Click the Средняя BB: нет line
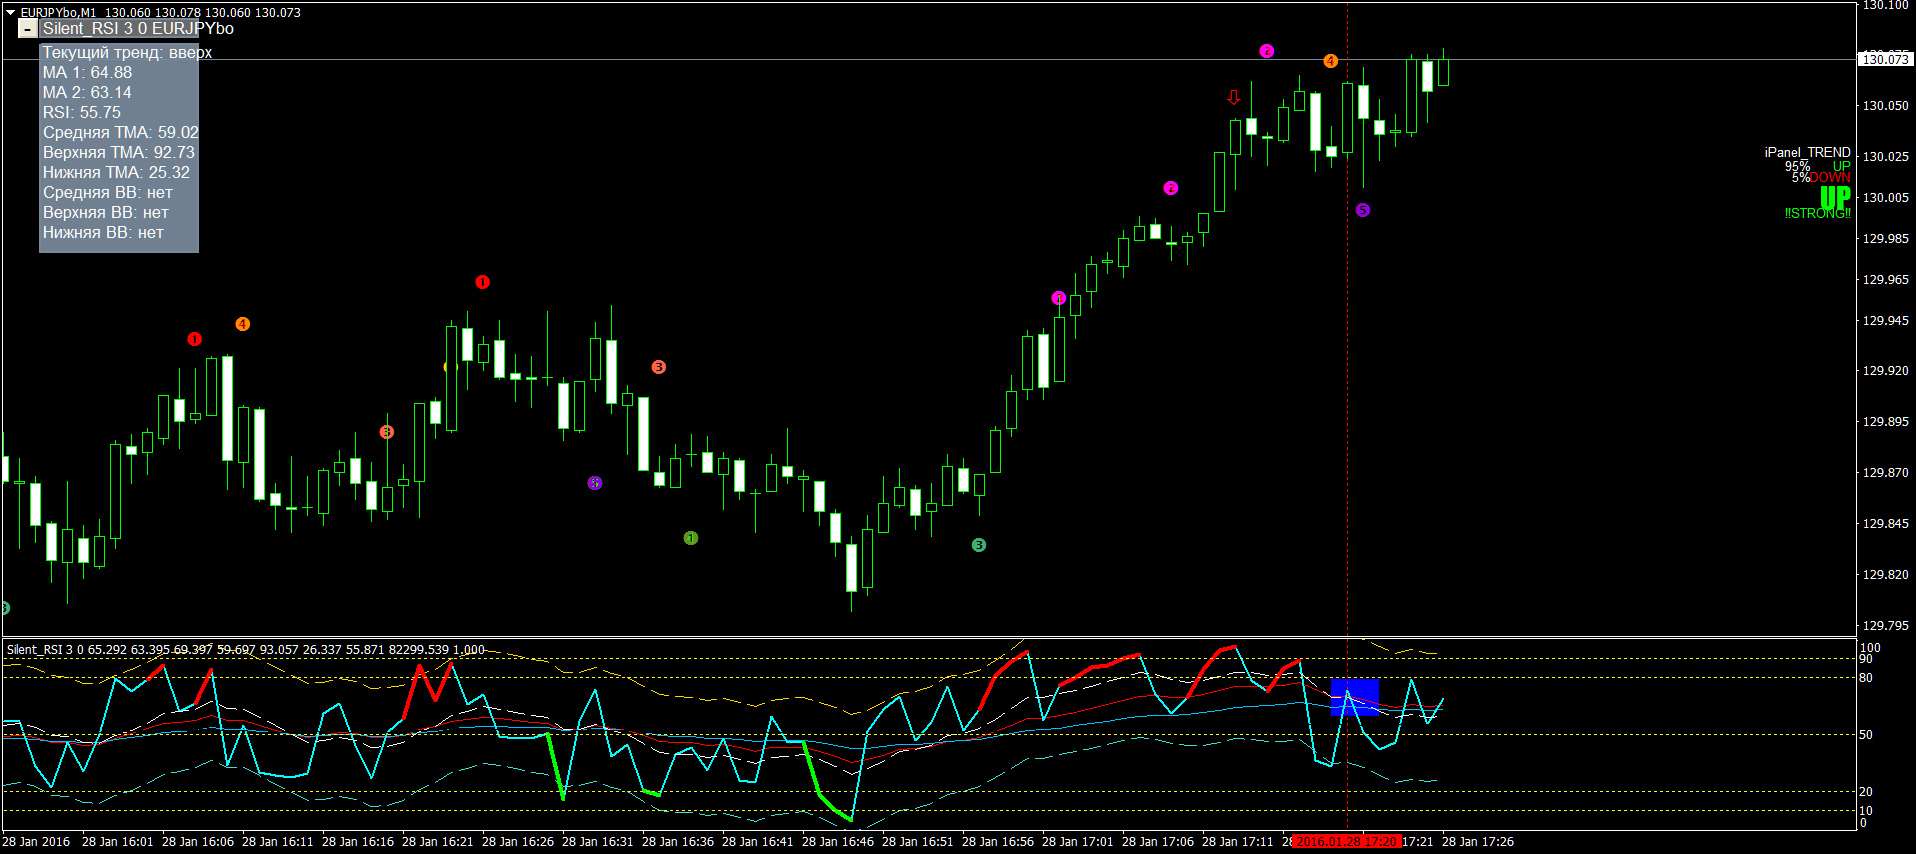This screenshot has height=854, width=1916. click(107, 193)
